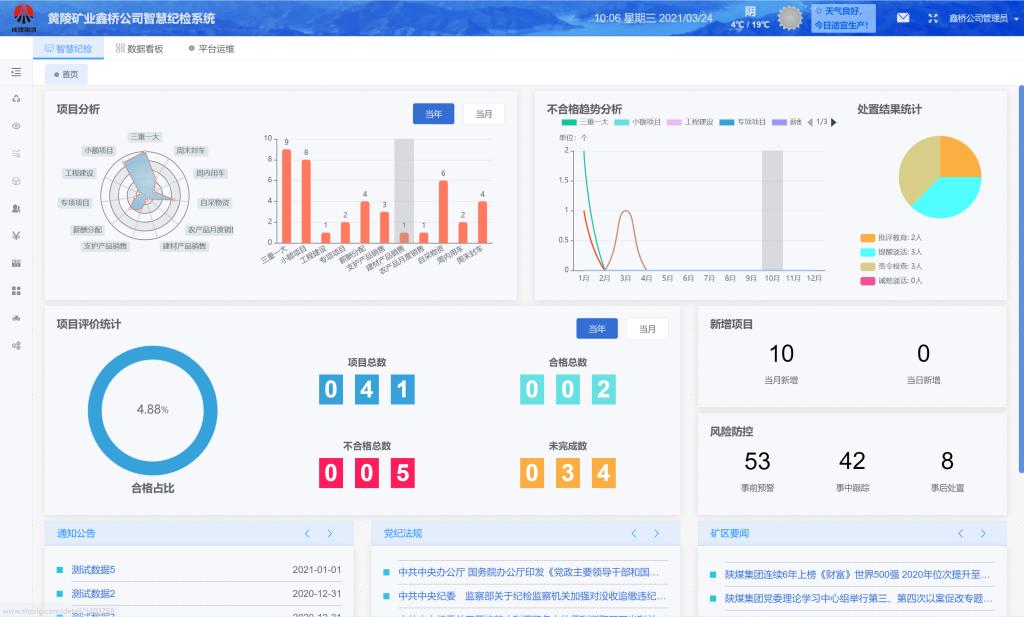The height and width of the screenshot is (617, 1024).
Task: Open the yen (¥) icon in sidebar
Action: click(x=15, y=236)
